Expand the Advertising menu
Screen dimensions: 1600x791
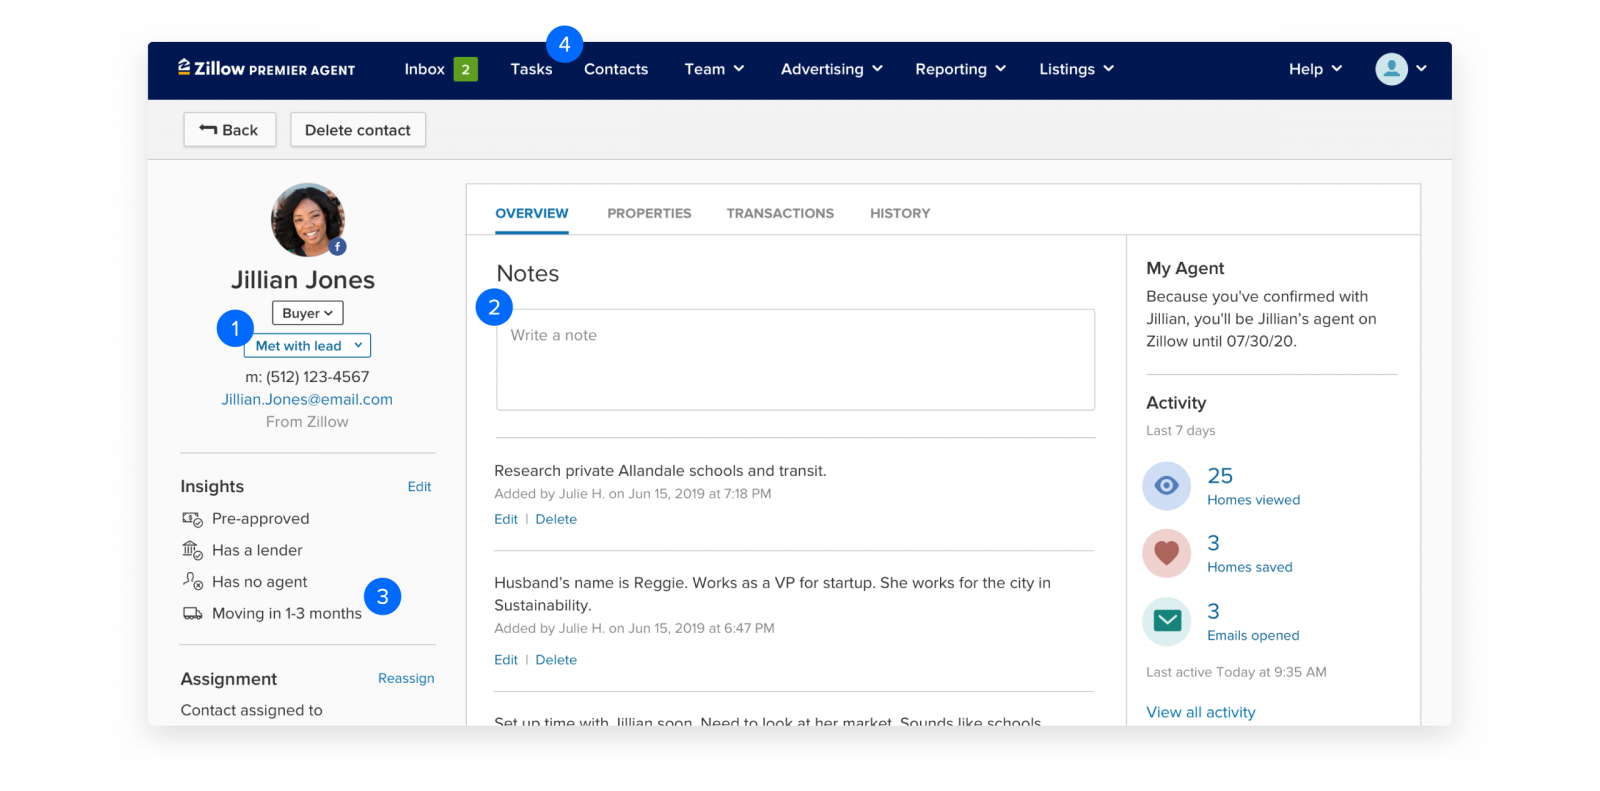[831, 69]
